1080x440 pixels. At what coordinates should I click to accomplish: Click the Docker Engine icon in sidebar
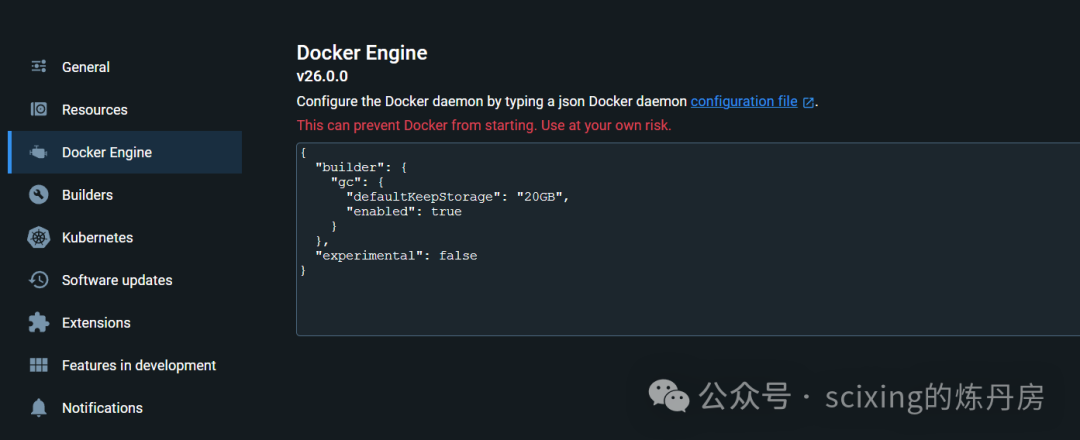point(39,152)
